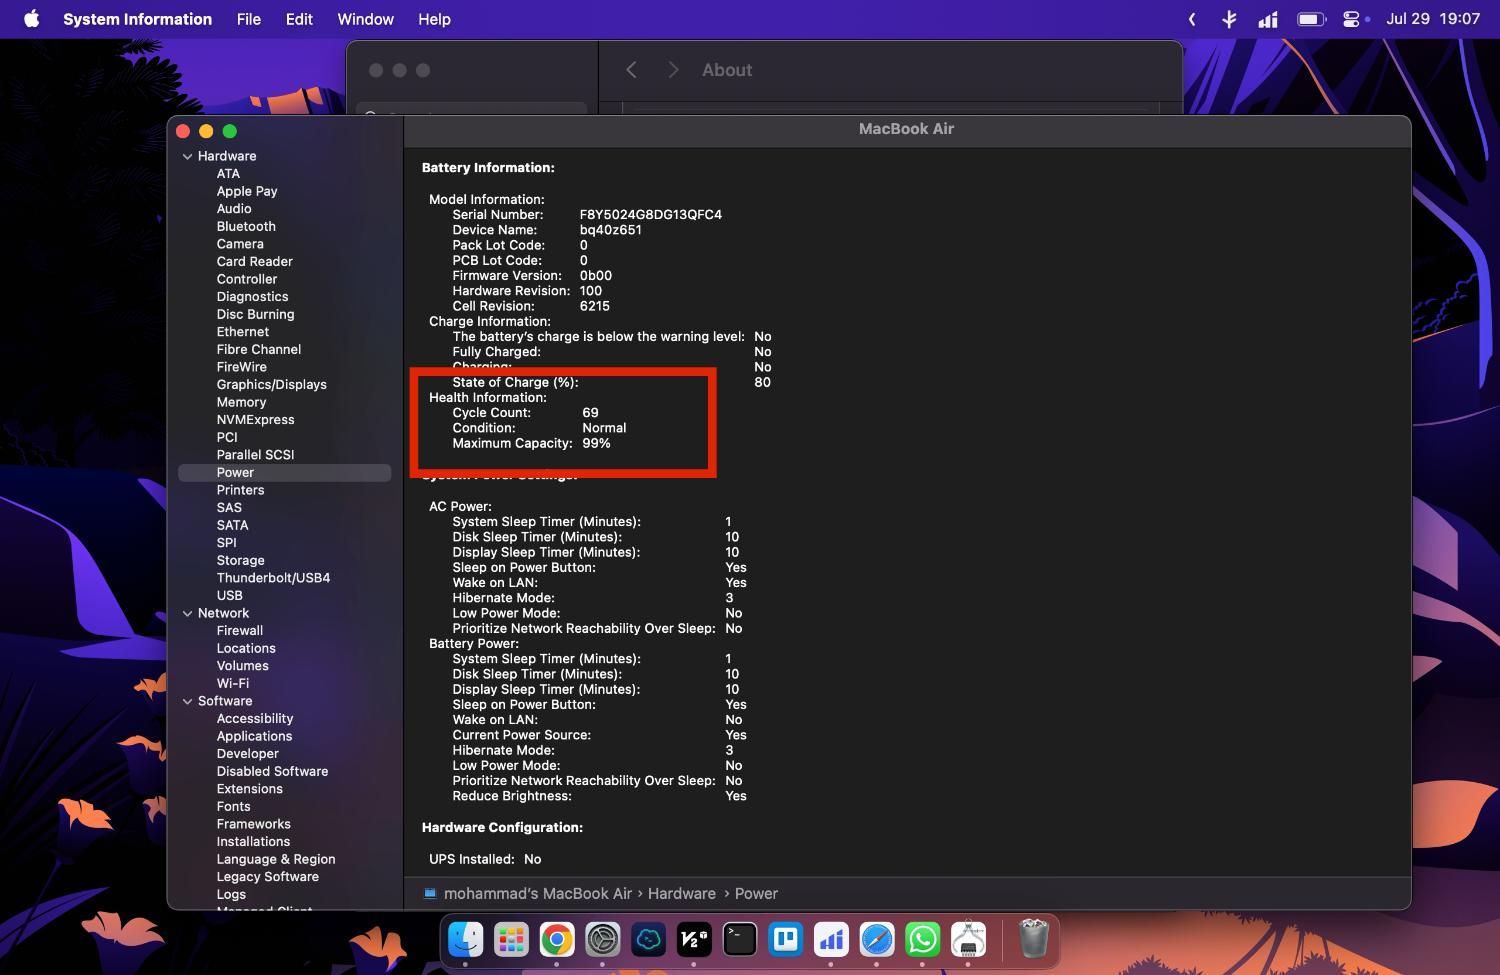This screenshot has height=975, width=1500.
Task: Click the Cycle Count value 69
Action: point(590,412)
